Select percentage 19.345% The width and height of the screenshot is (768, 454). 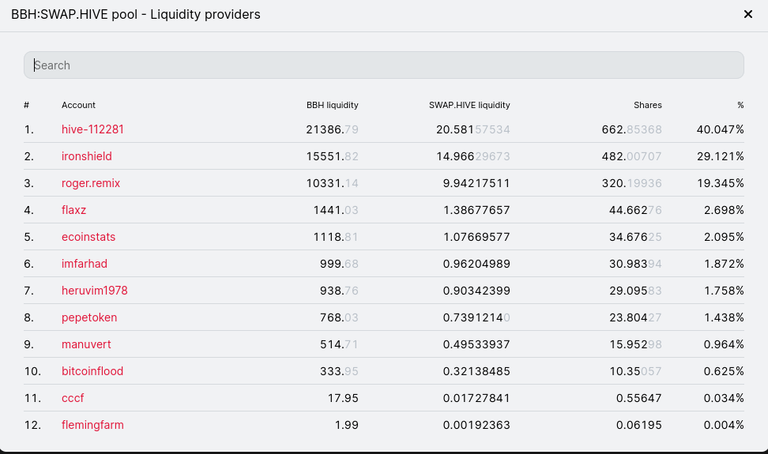tap(720, 183)
